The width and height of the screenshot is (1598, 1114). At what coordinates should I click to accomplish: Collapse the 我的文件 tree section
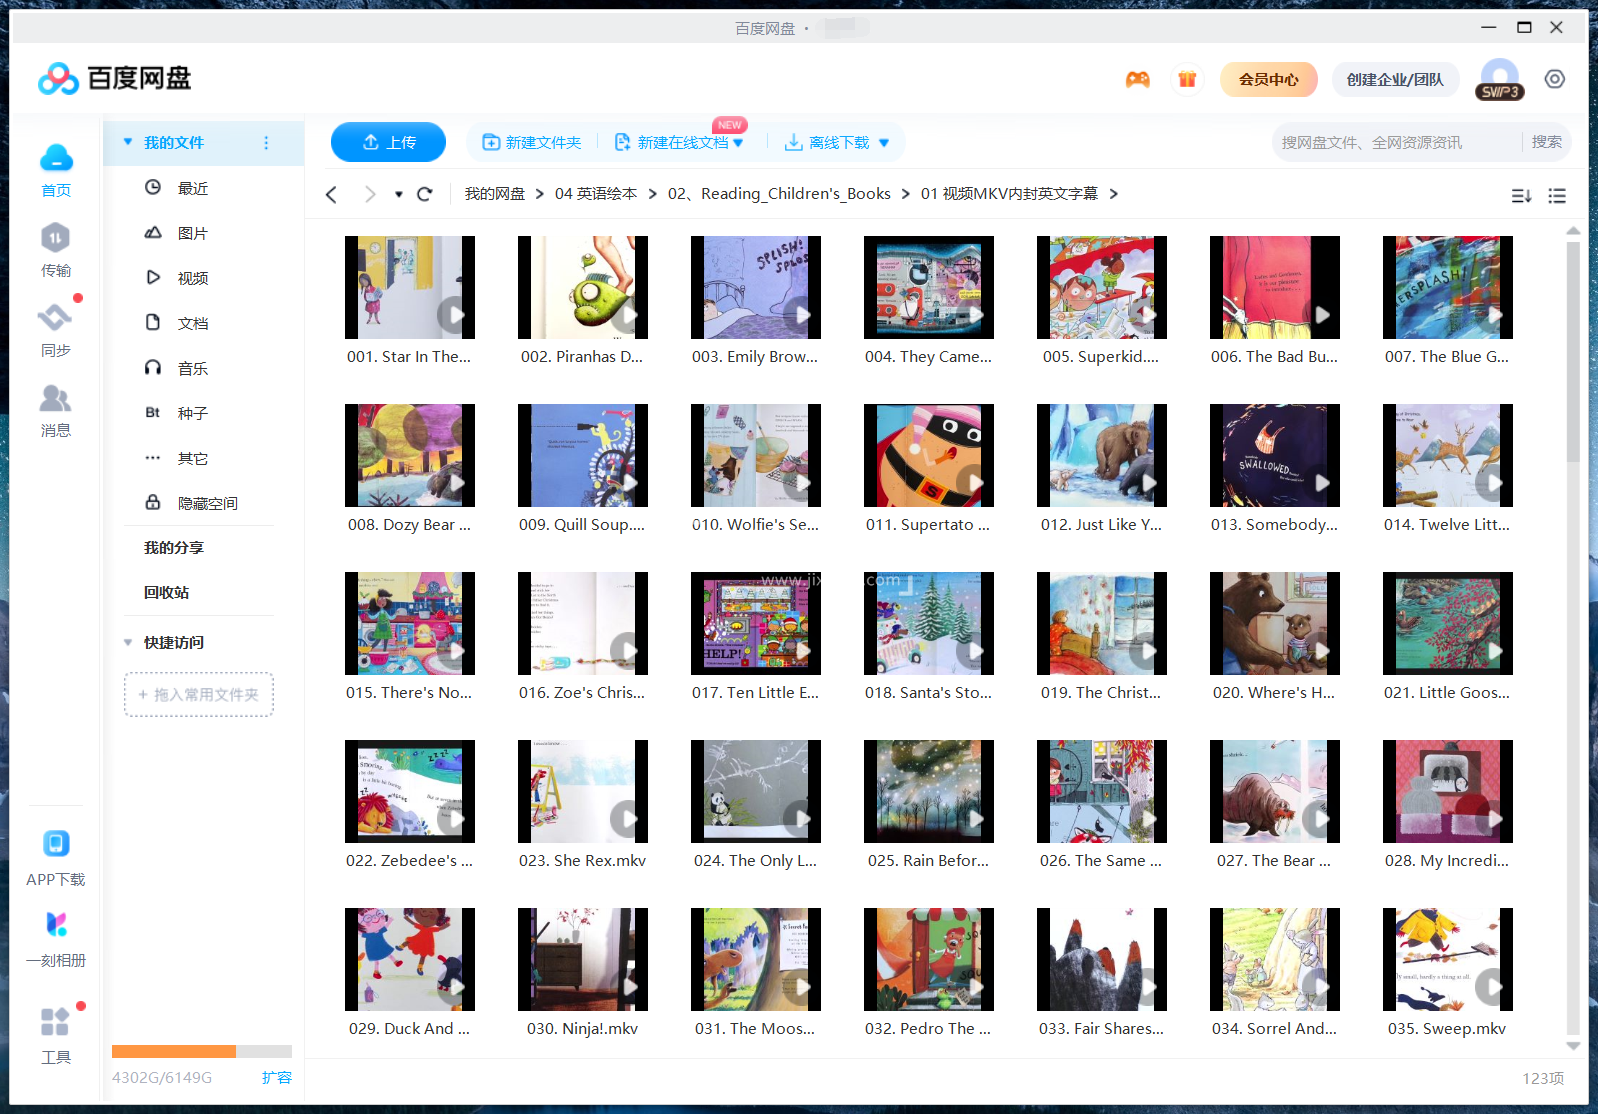[x=128, y=142]
